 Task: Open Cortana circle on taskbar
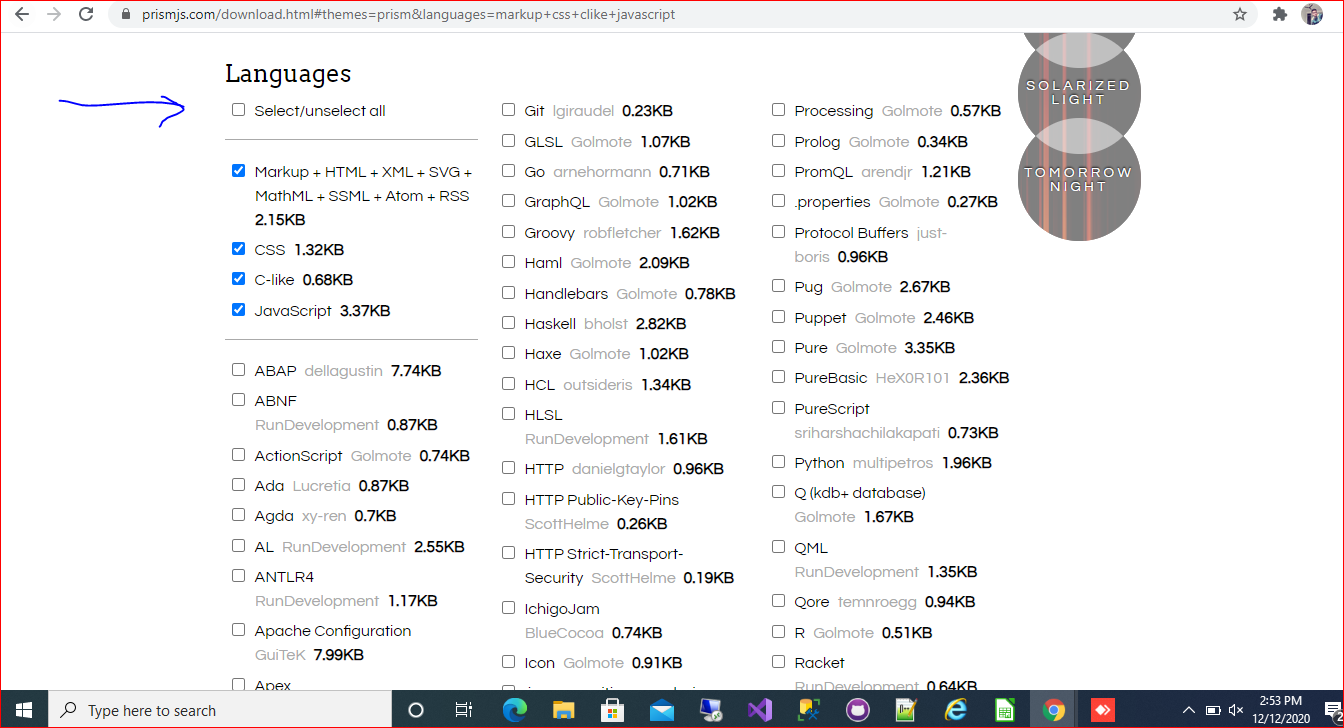(x=416, y=710)
